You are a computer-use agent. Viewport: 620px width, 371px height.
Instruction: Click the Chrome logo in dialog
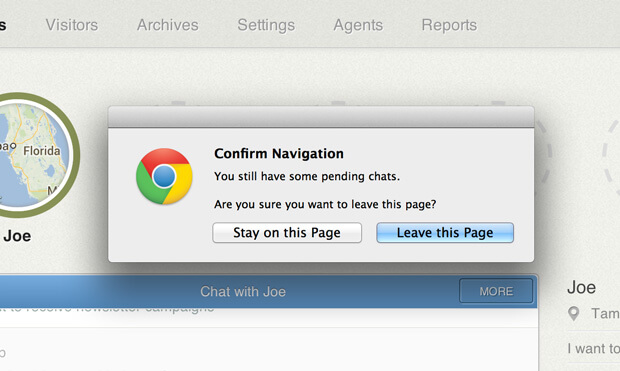pyautogui.click(x=164, y=176)
